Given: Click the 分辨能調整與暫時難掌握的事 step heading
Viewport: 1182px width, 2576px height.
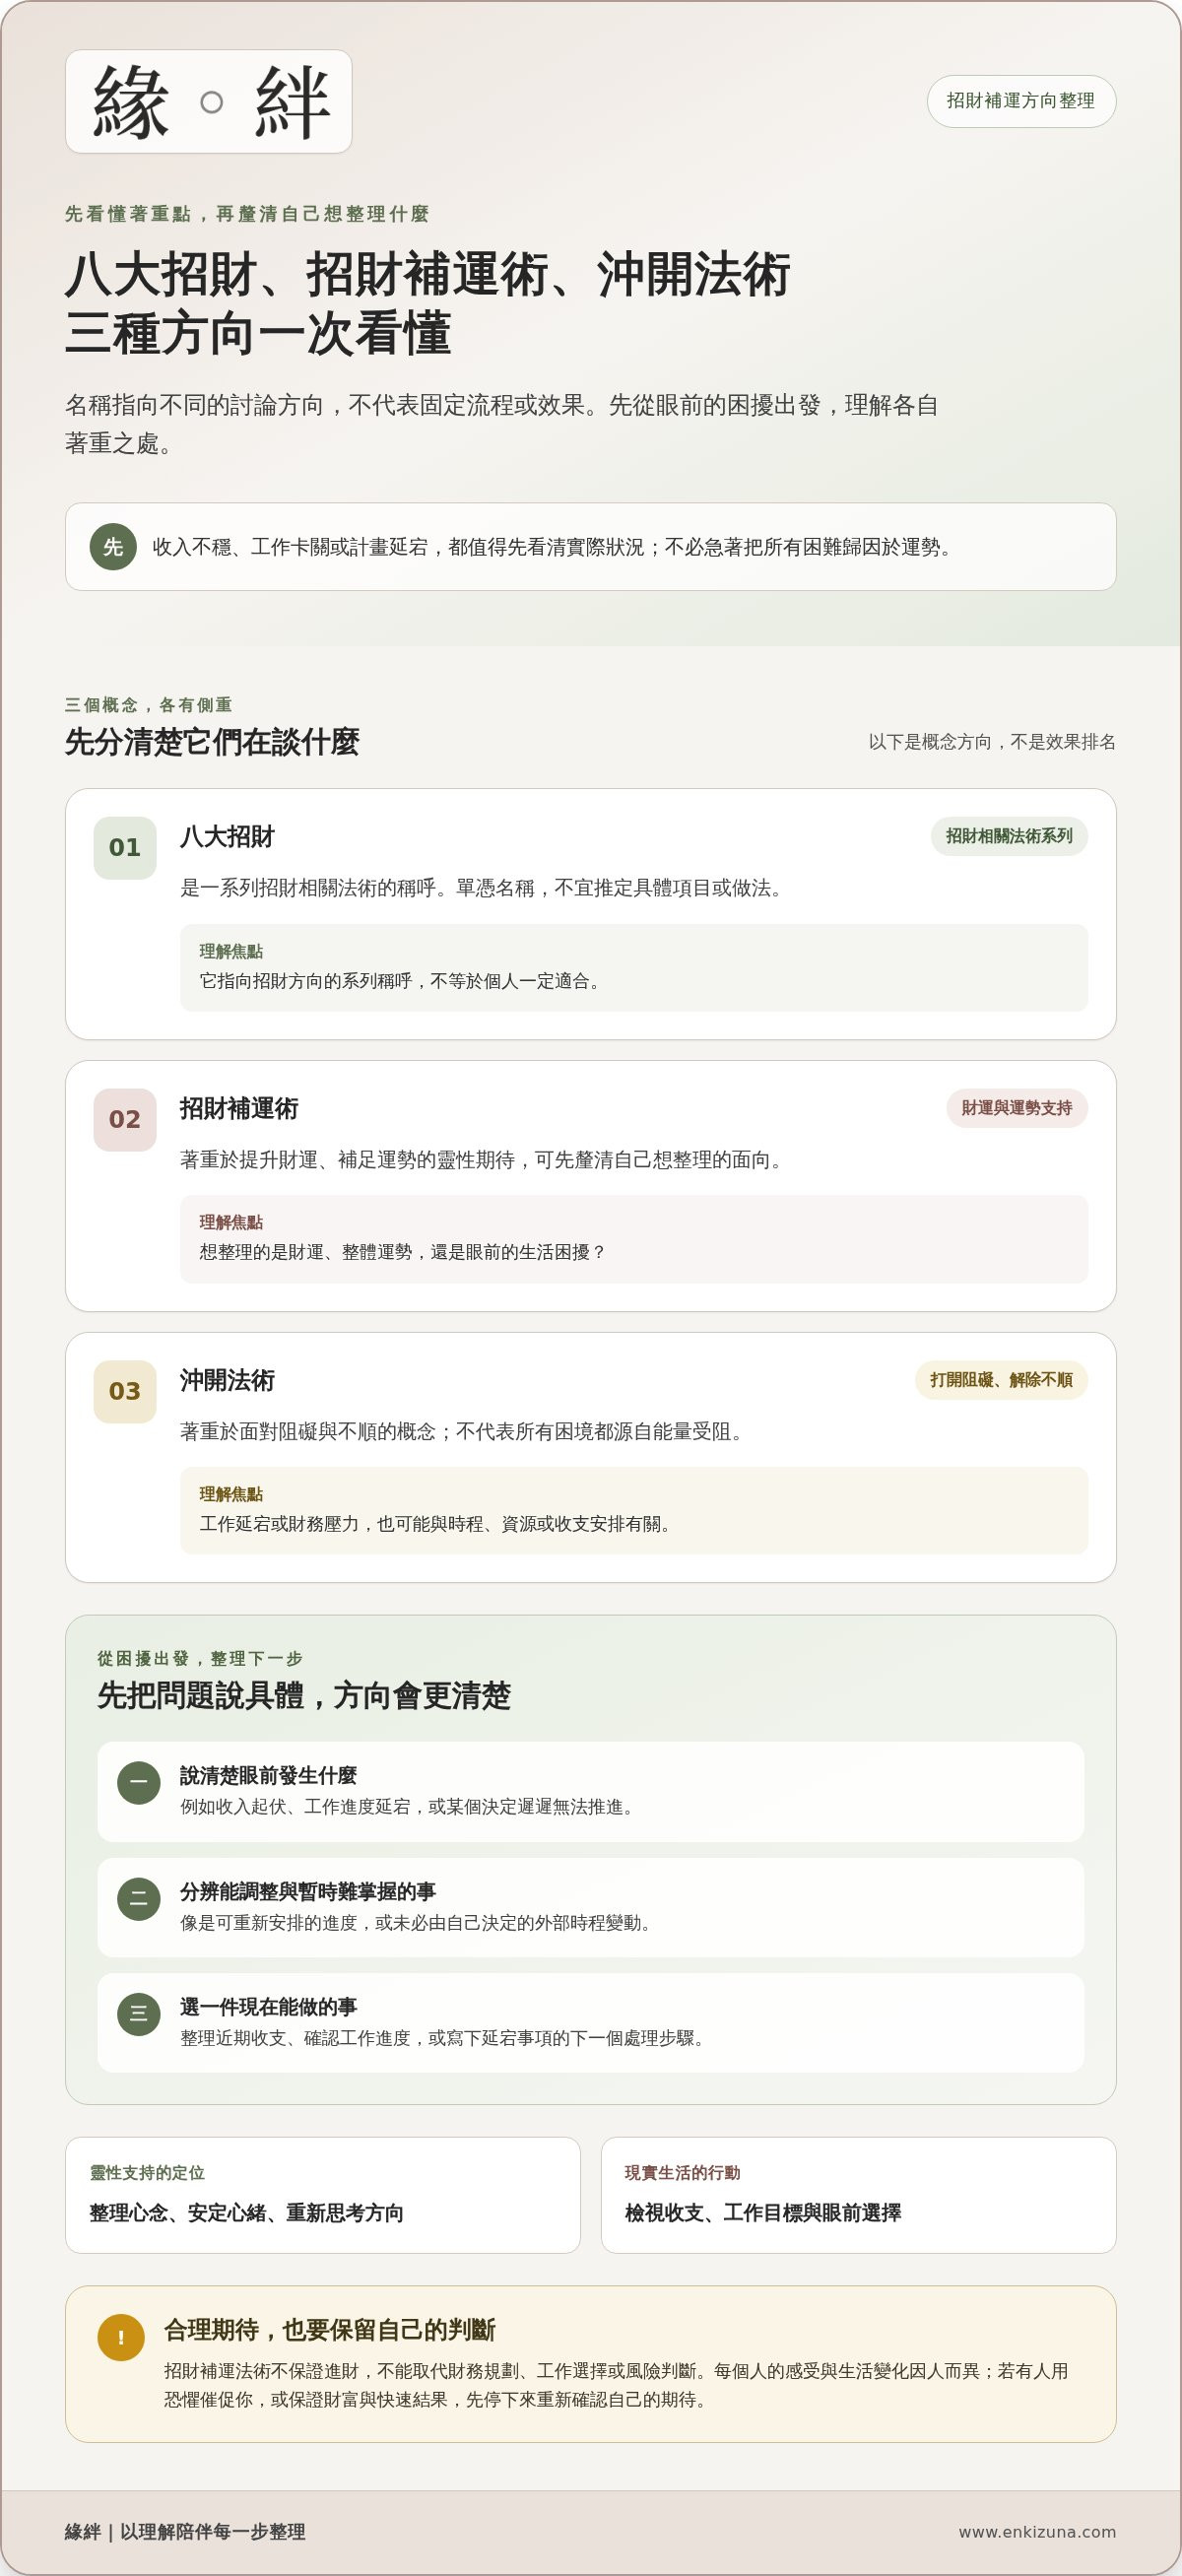Looking at the screenshot, I should point(308,1892).
